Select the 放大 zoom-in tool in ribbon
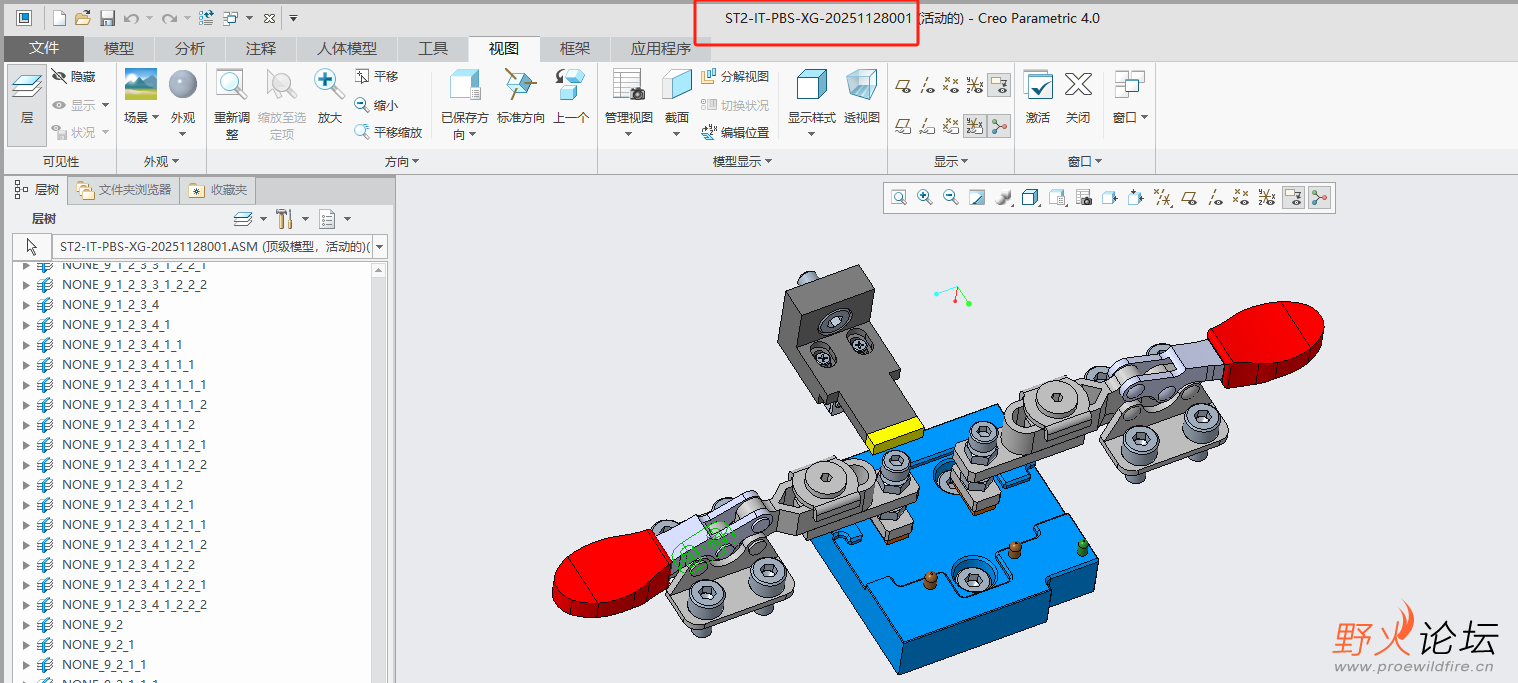Image resolution: width=1518 pixels, height=683 pixels. (329, 85)
